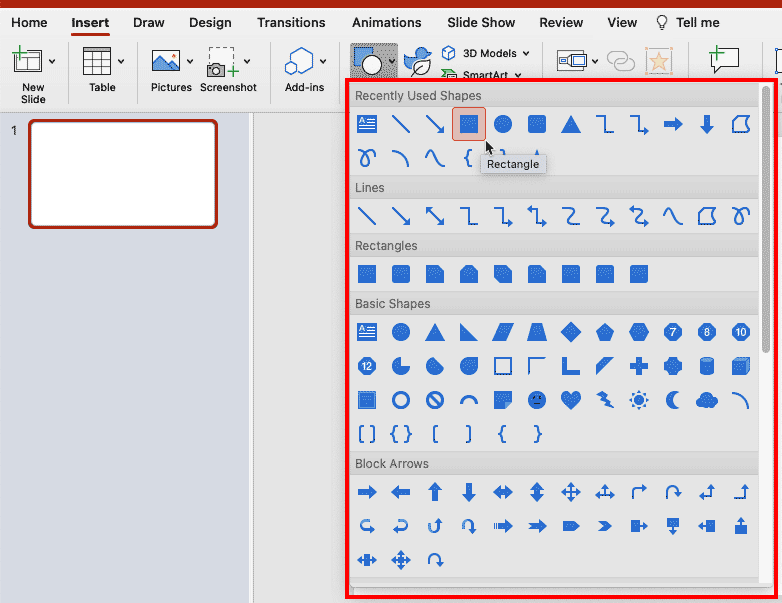Expand the Table dropdown arrow
The width and height of the screenshot is (782, 603).
click(121, 61)
